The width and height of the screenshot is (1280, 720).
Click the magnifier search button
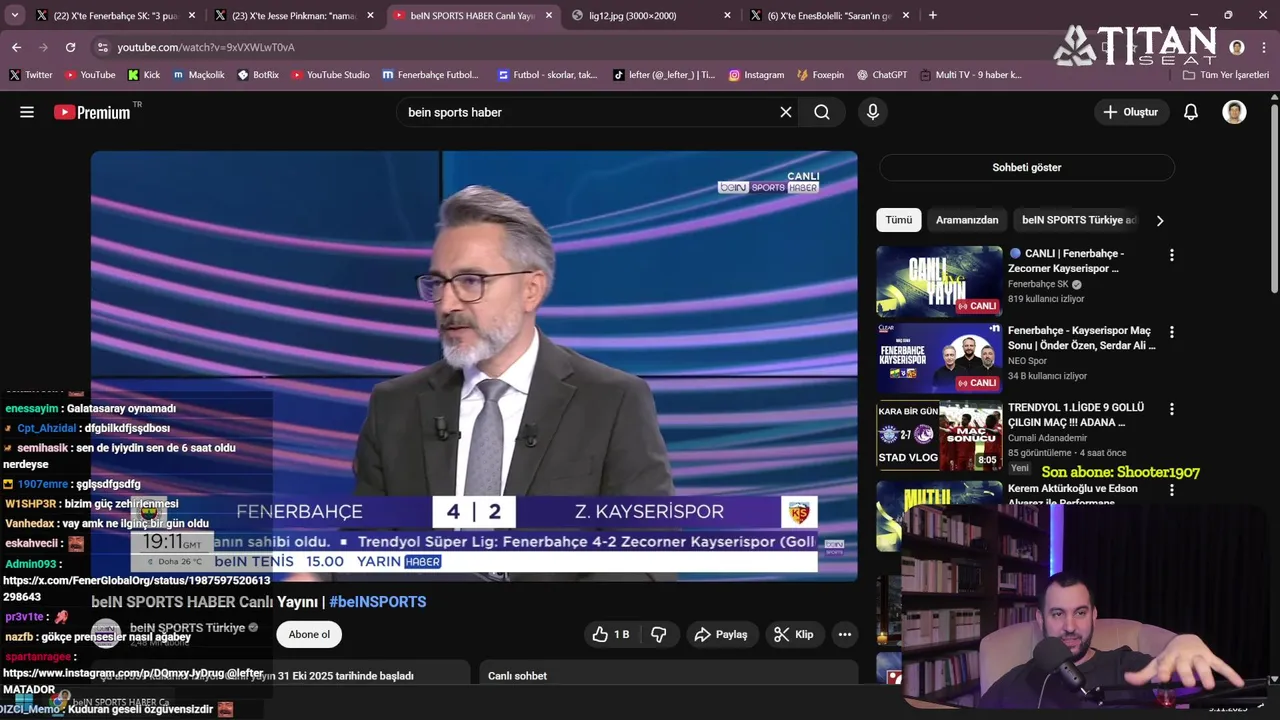tap(822, 112)
